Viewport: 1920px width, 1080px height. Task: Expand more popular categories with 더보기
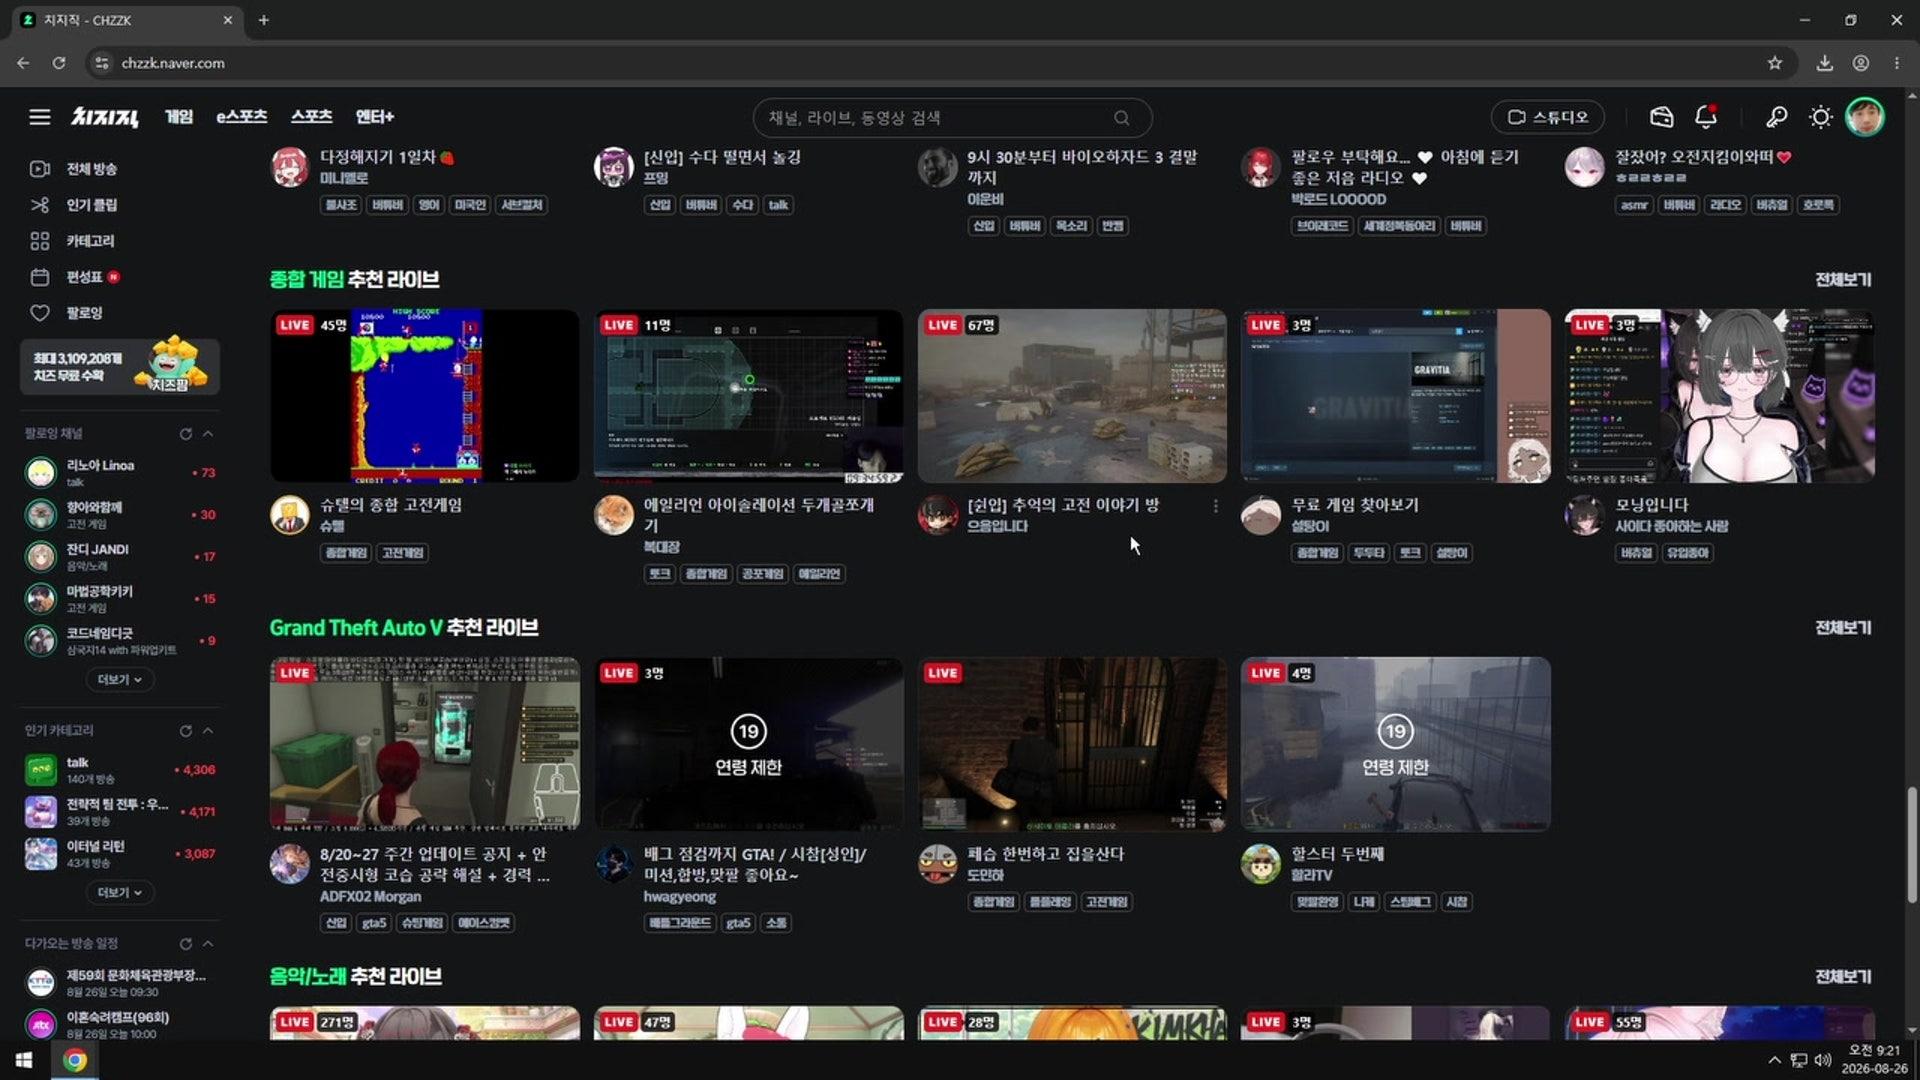[x=119, y=893]
